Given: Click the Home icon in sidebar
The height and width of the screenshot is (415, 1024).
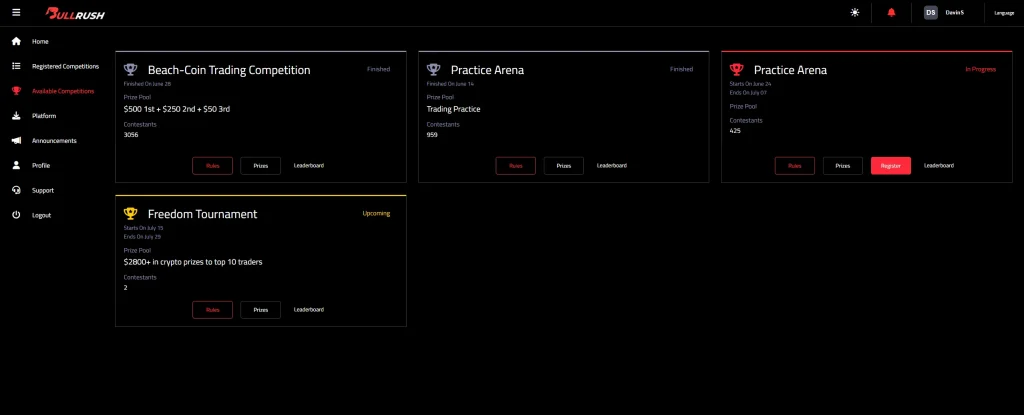Looking at the screenshot, I should pos(16,41).
